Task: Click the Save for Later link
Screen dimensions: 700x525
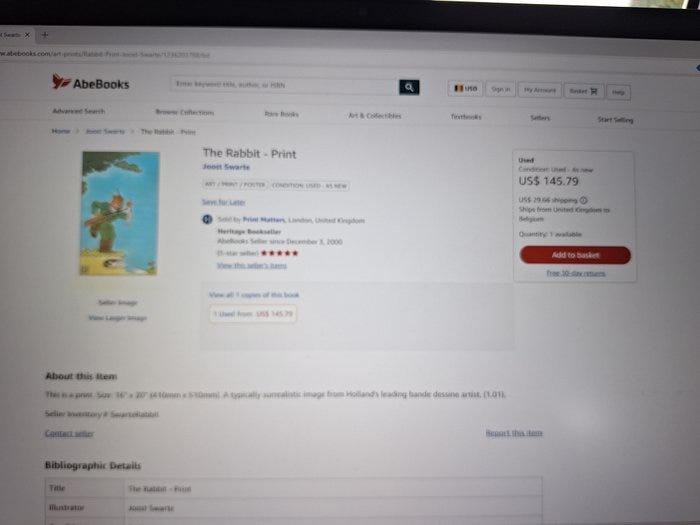Action: click(x=223, y=202)
